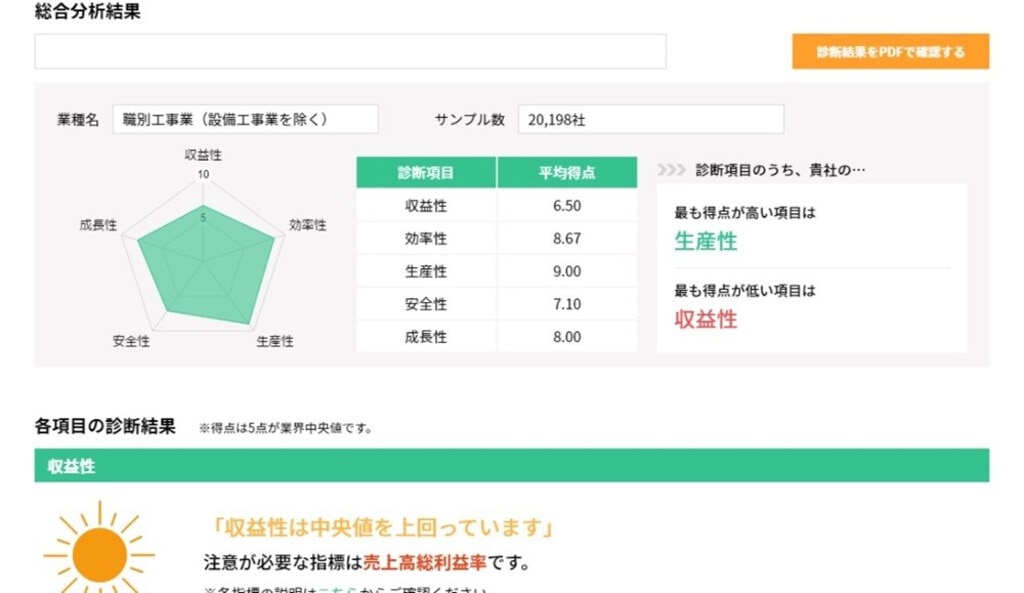Image resolution: width=1024 pixels, height=593 pixels.
Task: Open diagnosis results as PDF with orange button
Action: (890, 52)
